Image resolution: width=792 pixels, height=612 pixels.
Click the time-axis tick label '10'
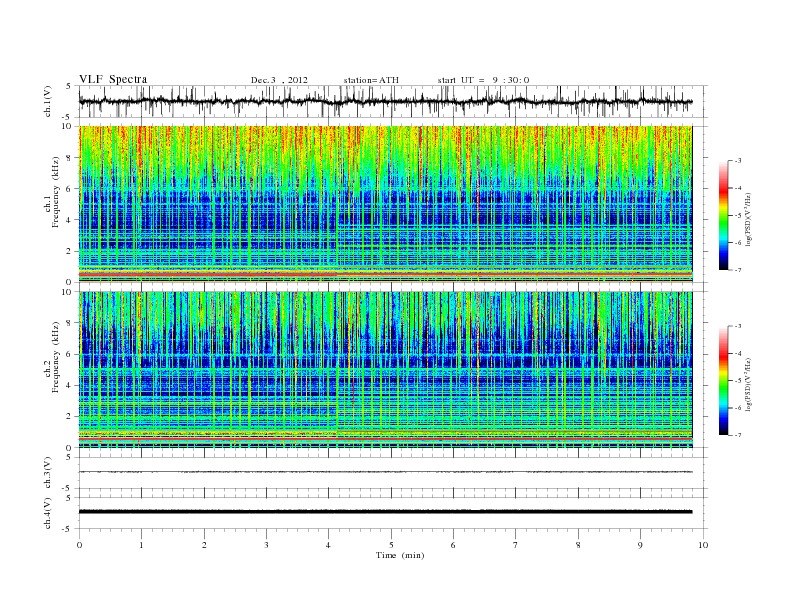(703, 545)
